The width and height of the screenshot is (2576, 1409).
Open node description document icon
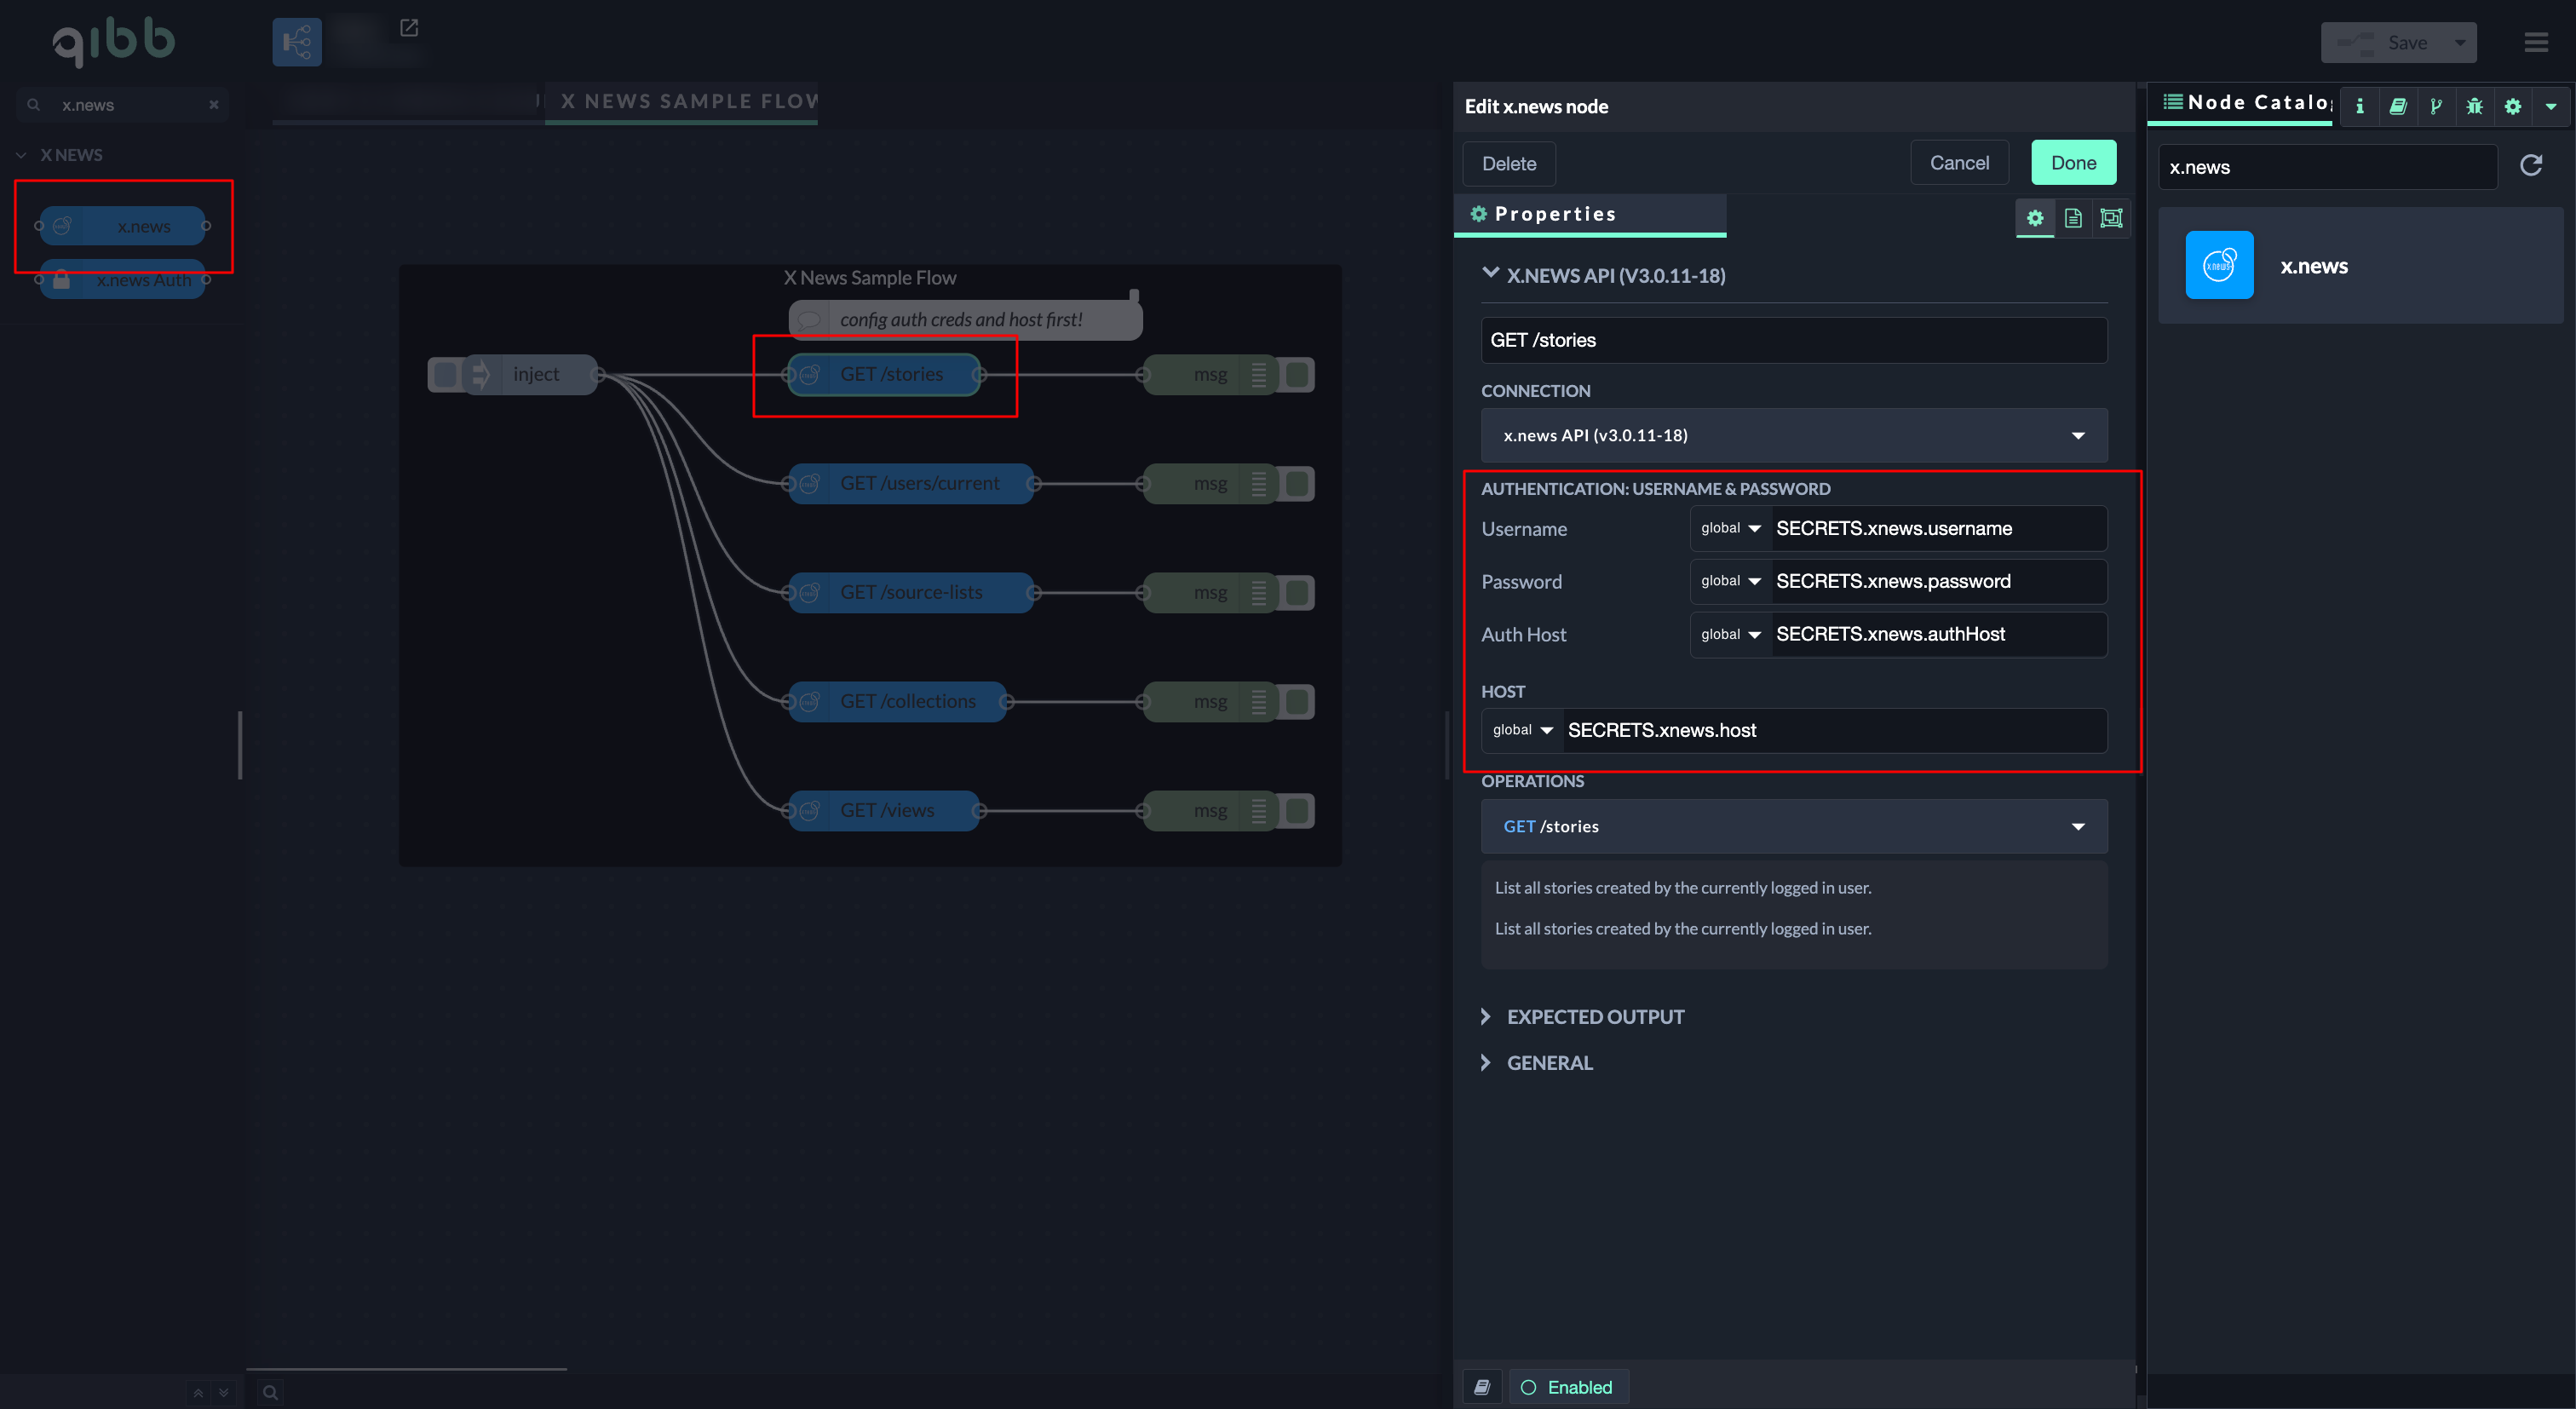2073,218
